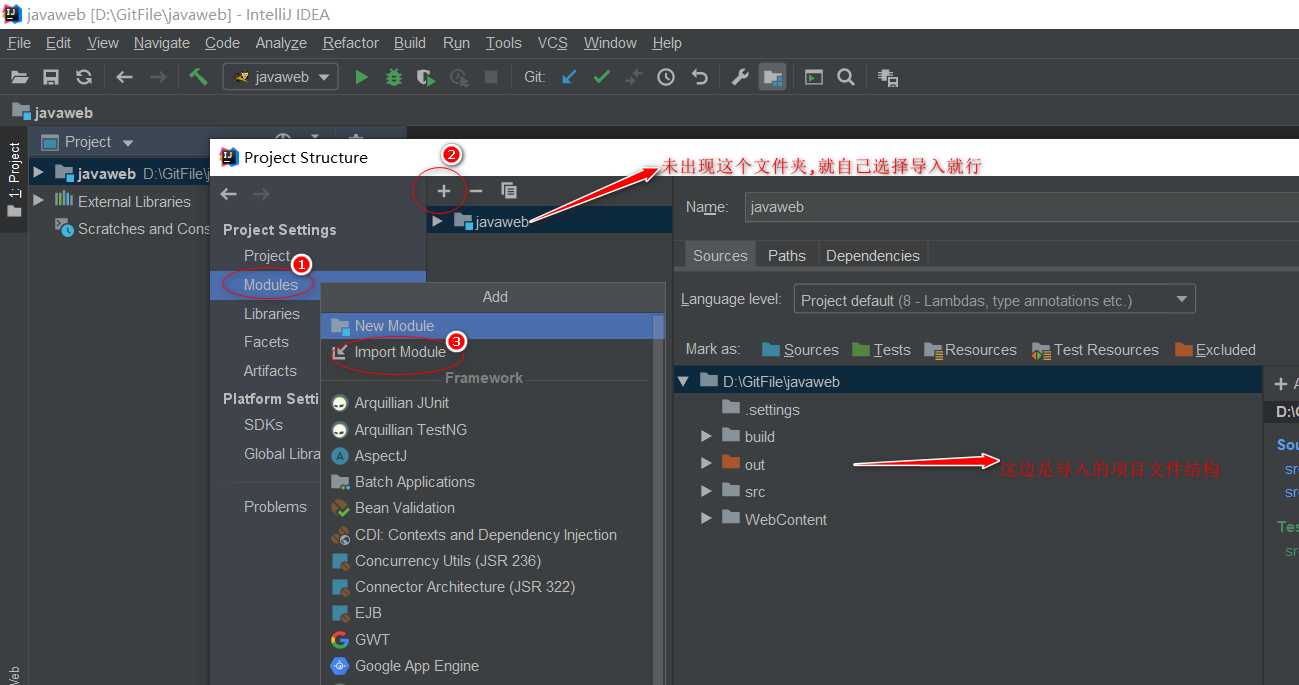This screenshot has height=685, width=1299.
Task: Open the javaweb run configuration dropdown
Action: click(281, 77)
